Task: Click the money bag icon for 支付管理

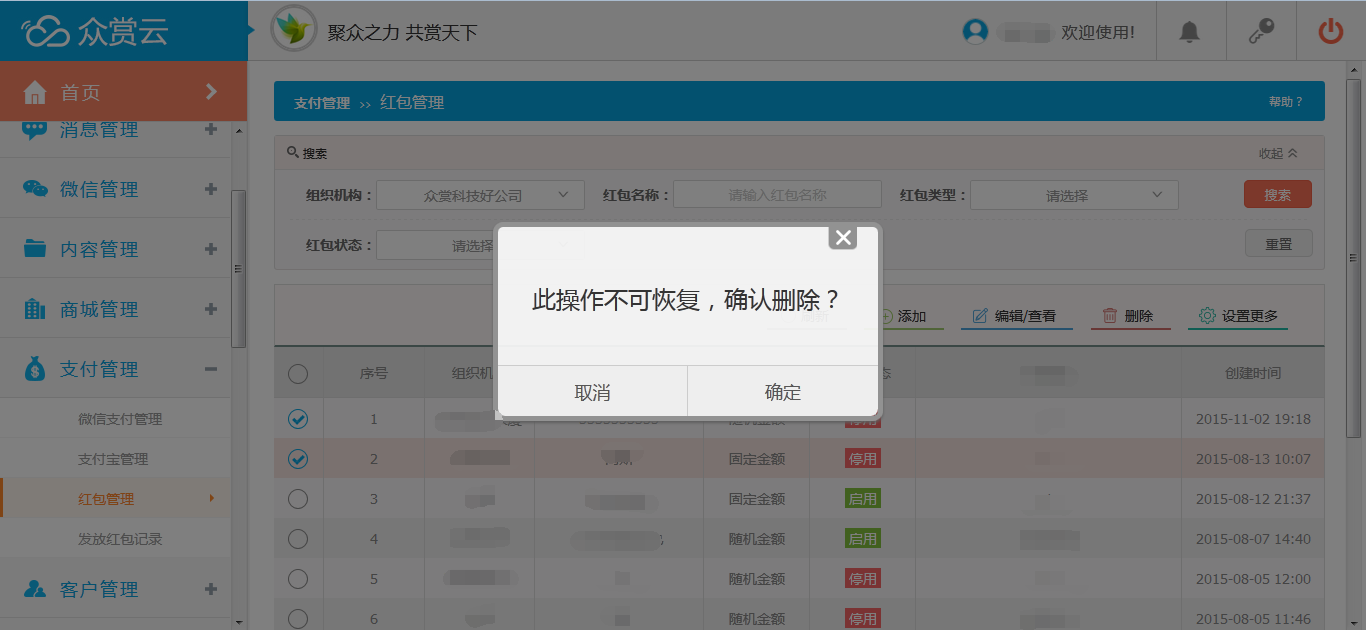Action: click(35, 369)
